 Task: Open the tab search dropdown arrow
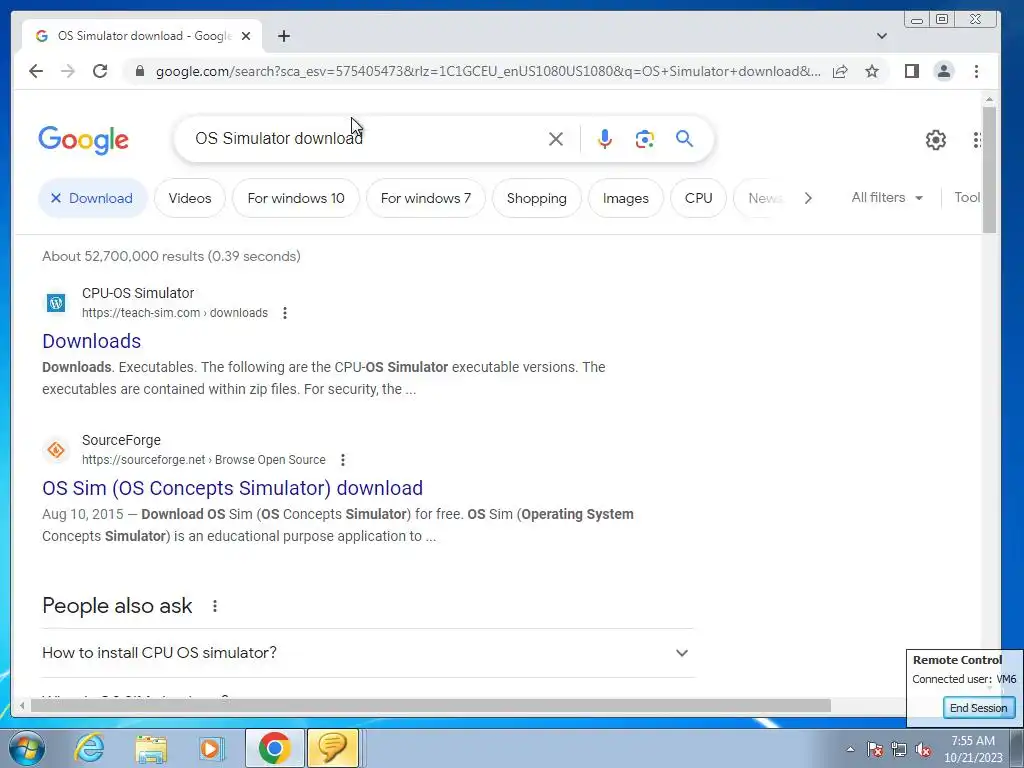click(x=882, y=36)
